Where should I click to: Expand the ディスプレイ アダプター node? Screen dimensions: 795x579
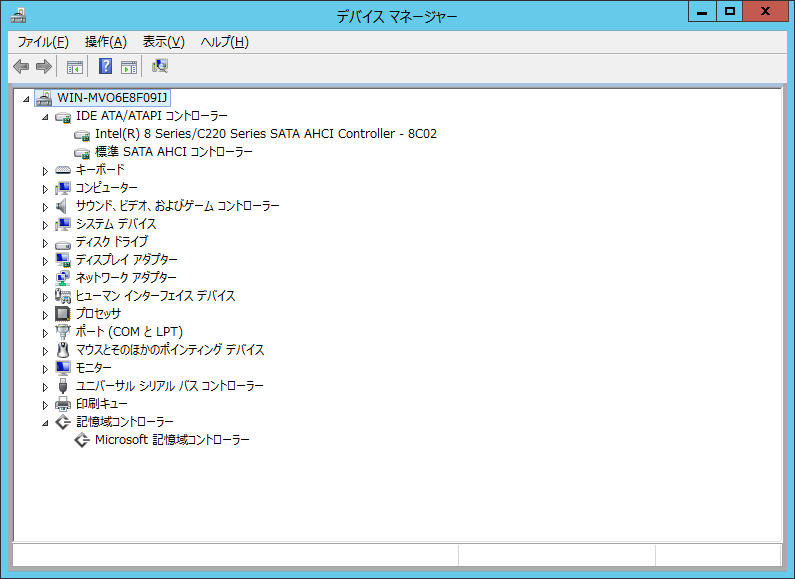[45, 261]
